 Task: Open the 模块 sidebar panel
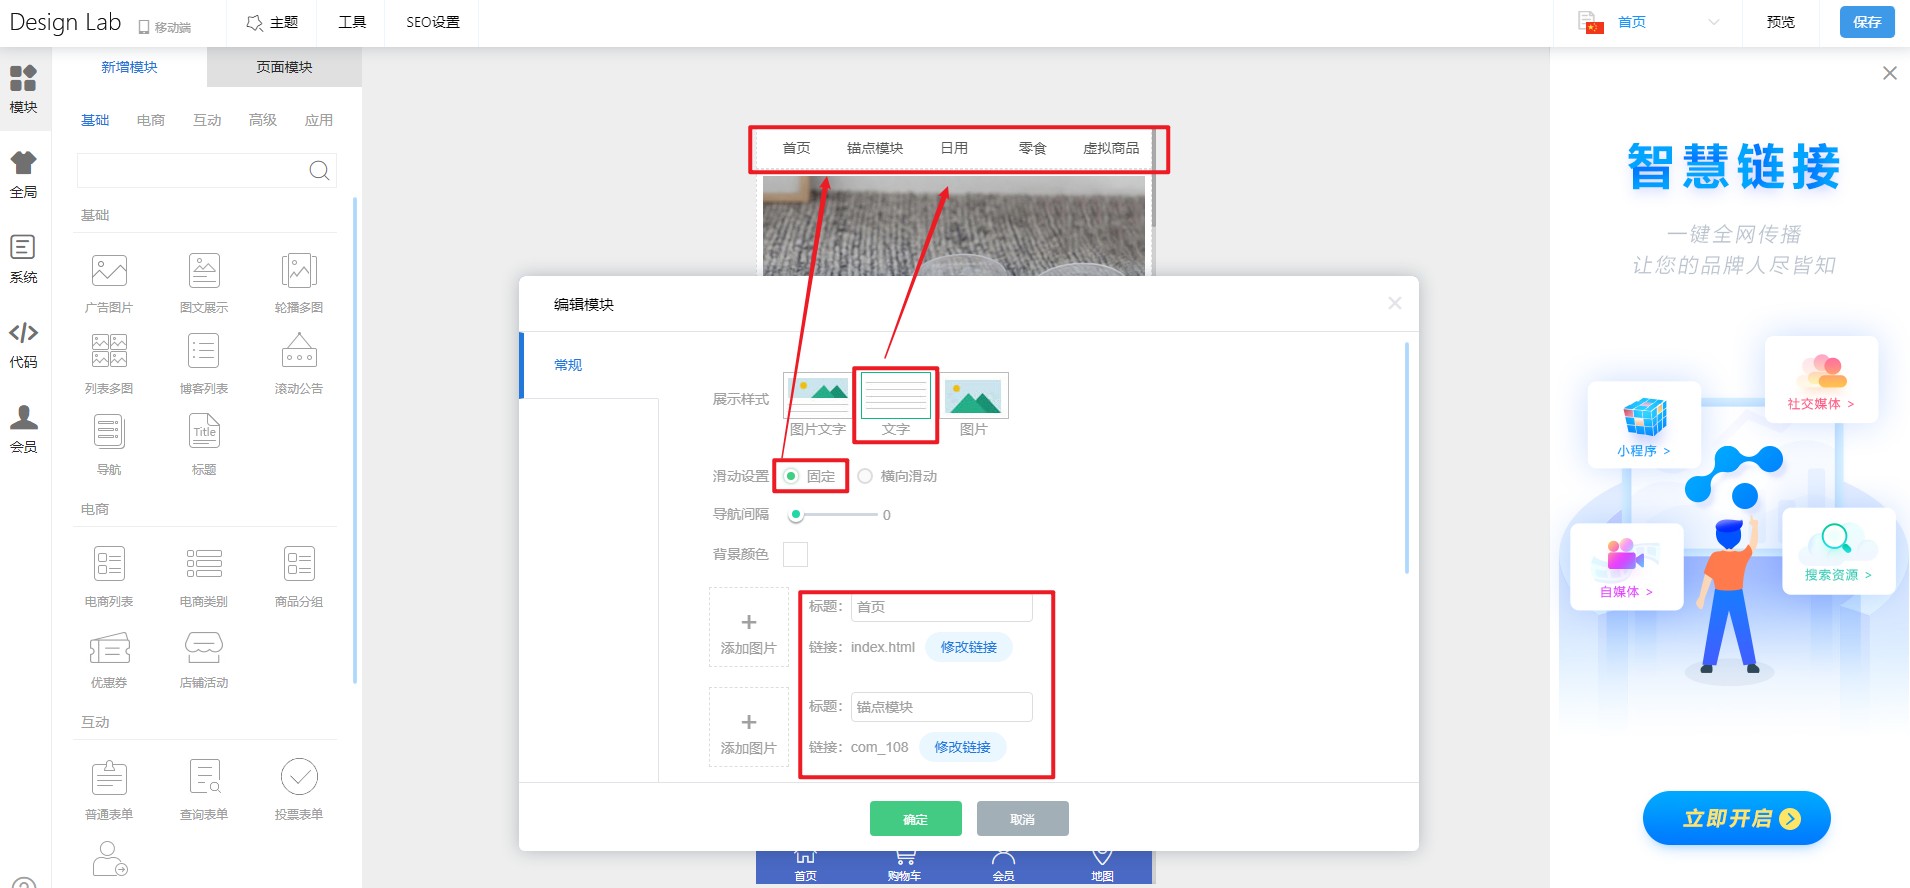24,89
